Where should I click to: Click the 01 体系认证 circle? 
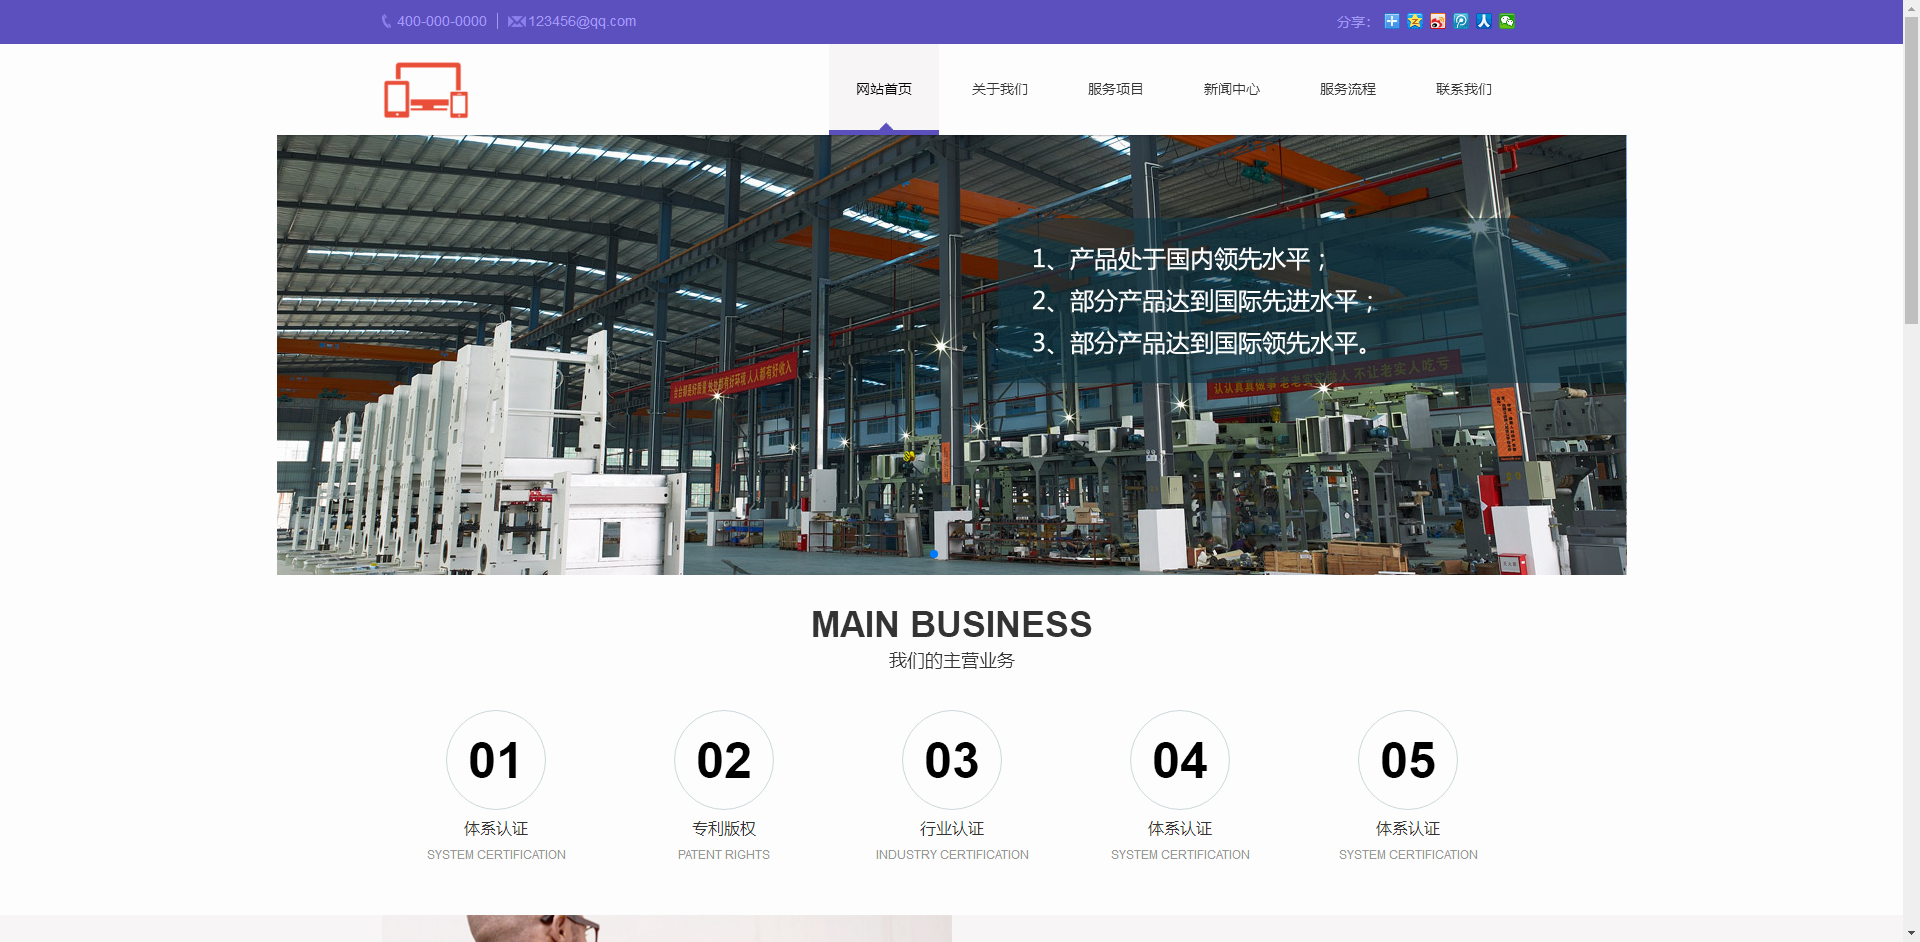tap(496, 760)
